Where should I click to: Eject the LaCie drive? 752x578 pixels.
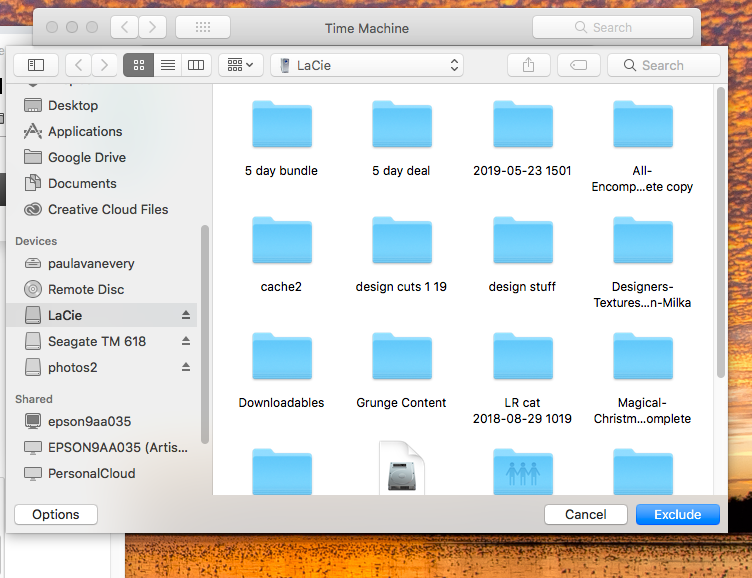[186, 315]
